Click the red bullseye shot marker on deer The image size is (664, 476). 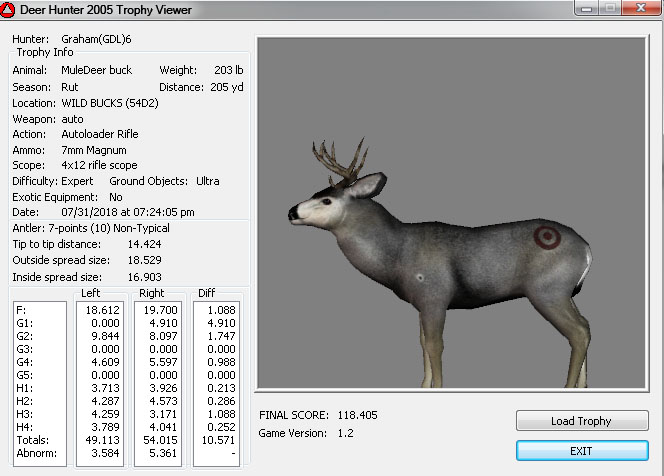[546, 238]
